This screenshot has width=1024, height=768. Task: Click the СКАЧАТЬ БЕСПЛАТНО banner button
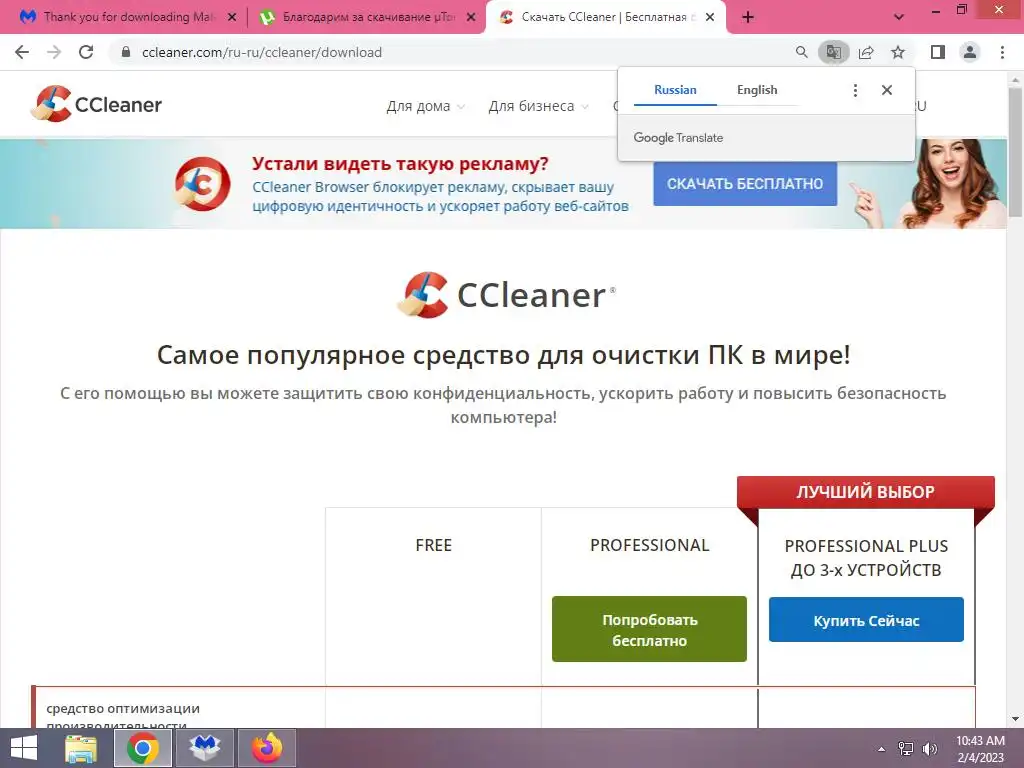[745, 184]
